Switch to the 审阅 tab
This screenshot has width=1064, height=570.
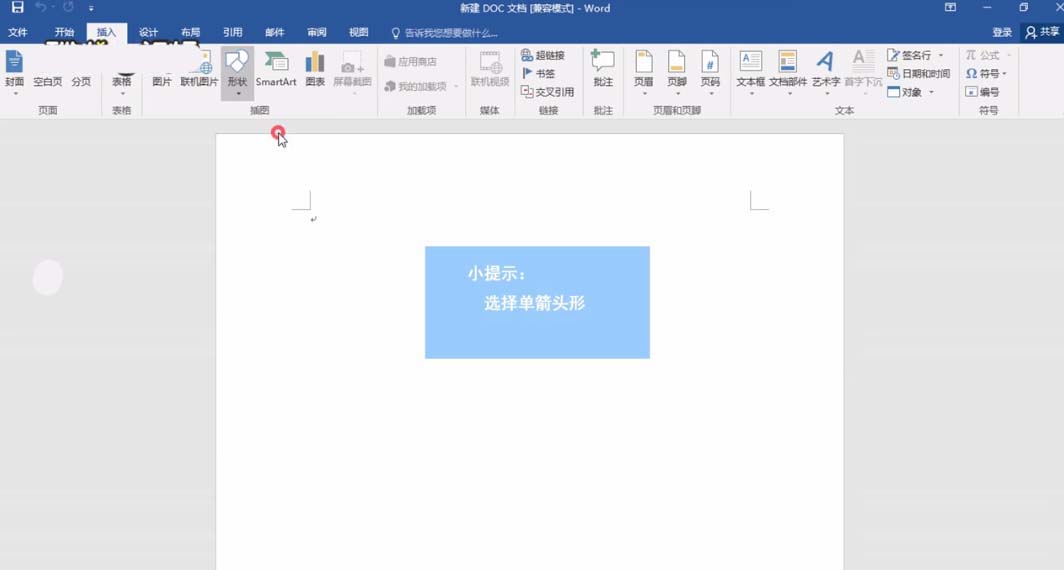pyautogui.click(x=317, y=33)
